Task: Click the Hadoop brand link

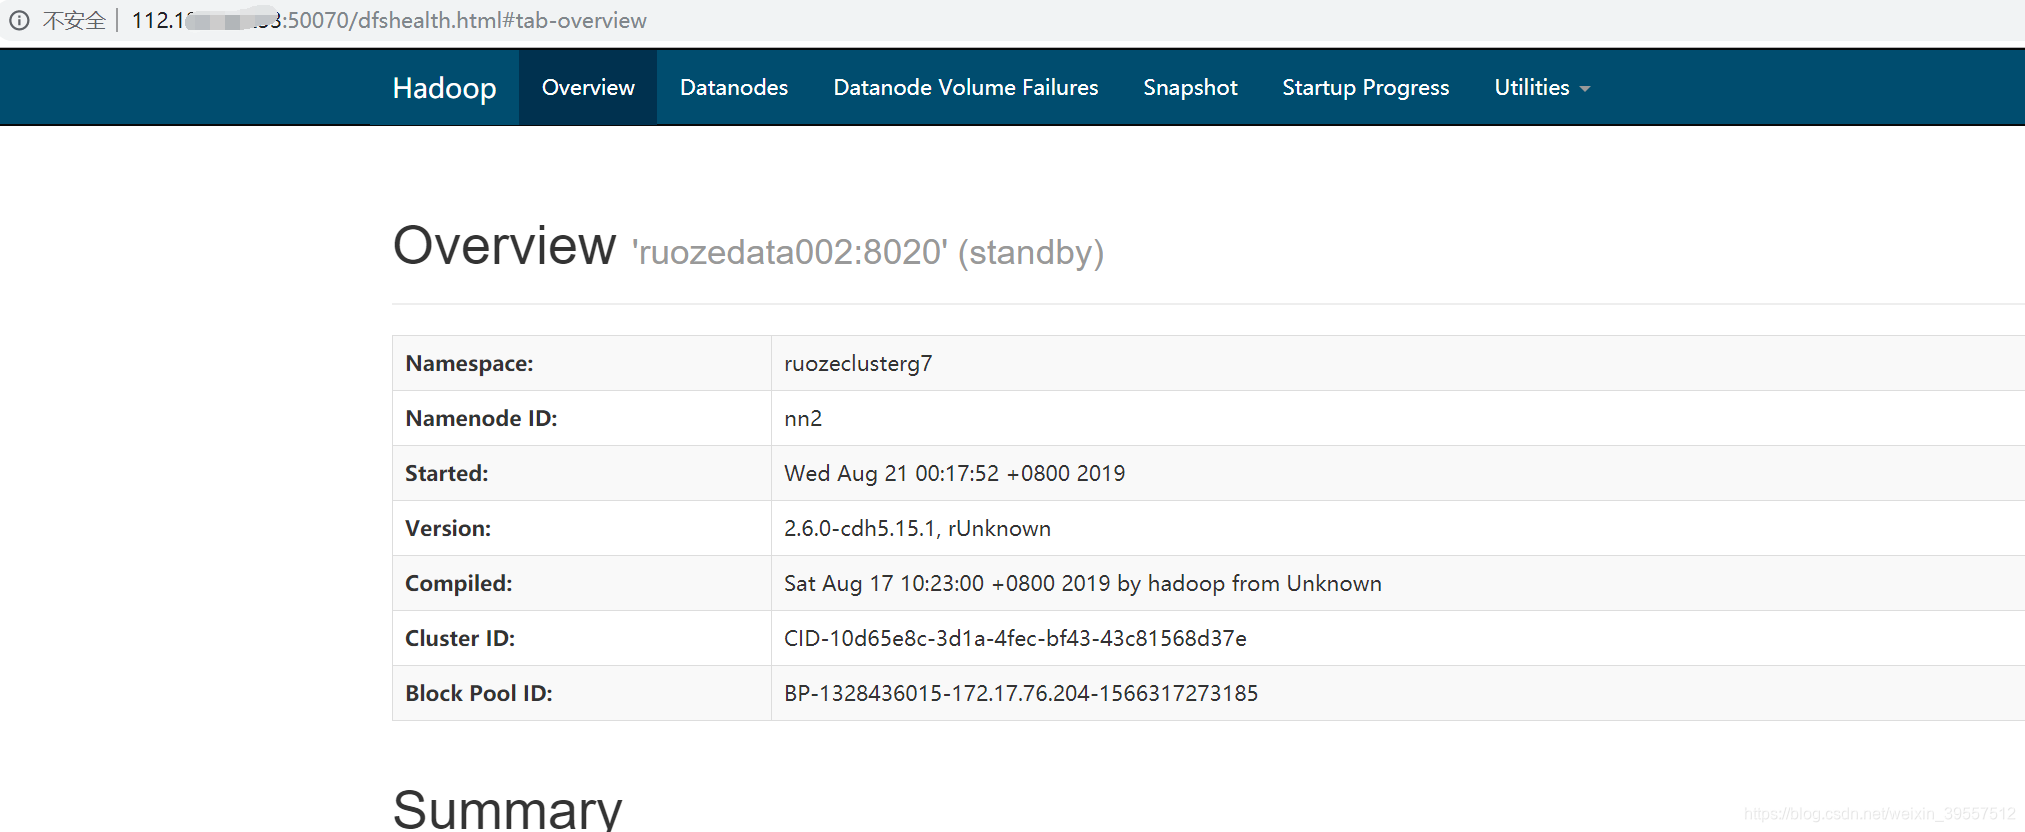Action: 444,88
